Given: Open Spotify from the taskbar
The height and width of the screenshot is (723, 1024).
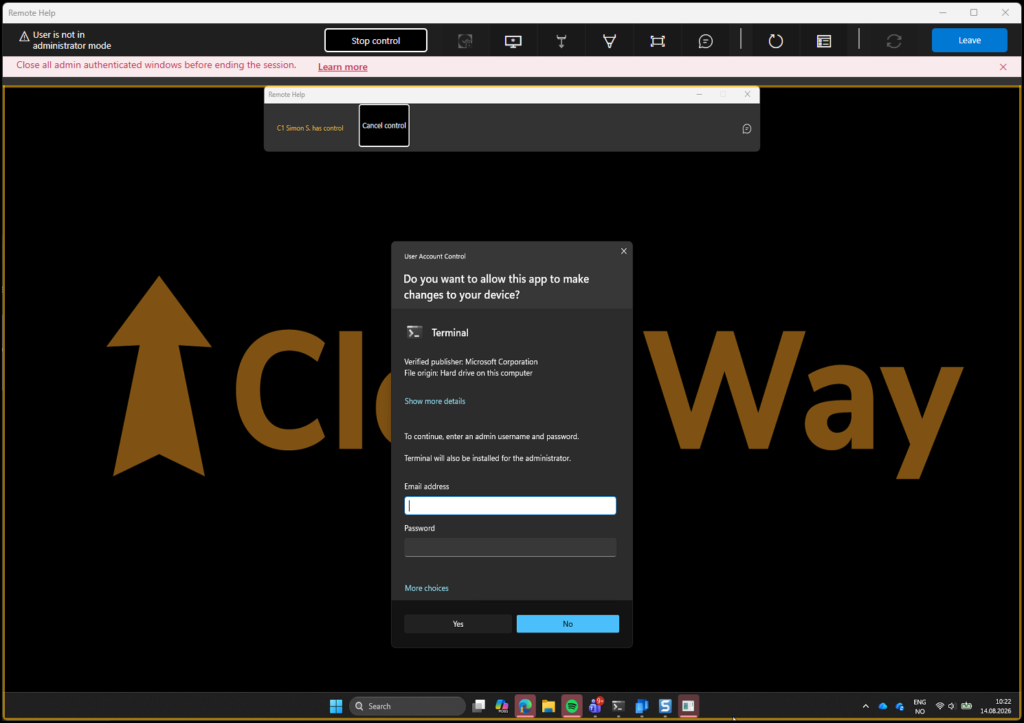Looking at the screenshot, I should (571, 706).
